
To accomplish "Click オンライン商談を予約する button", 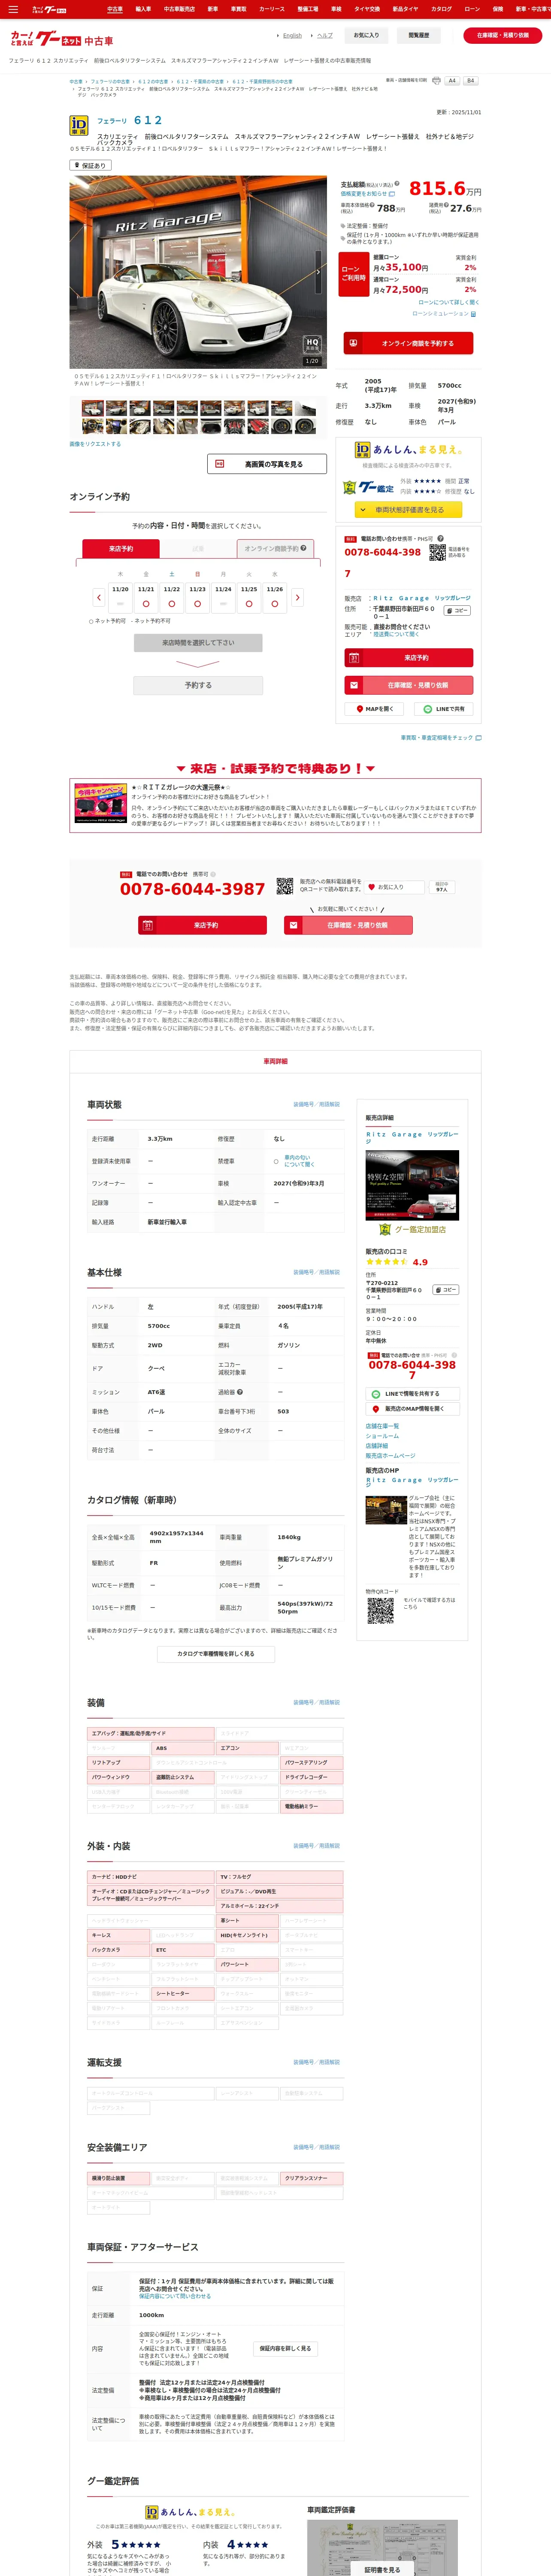I will tap(408, 343).
